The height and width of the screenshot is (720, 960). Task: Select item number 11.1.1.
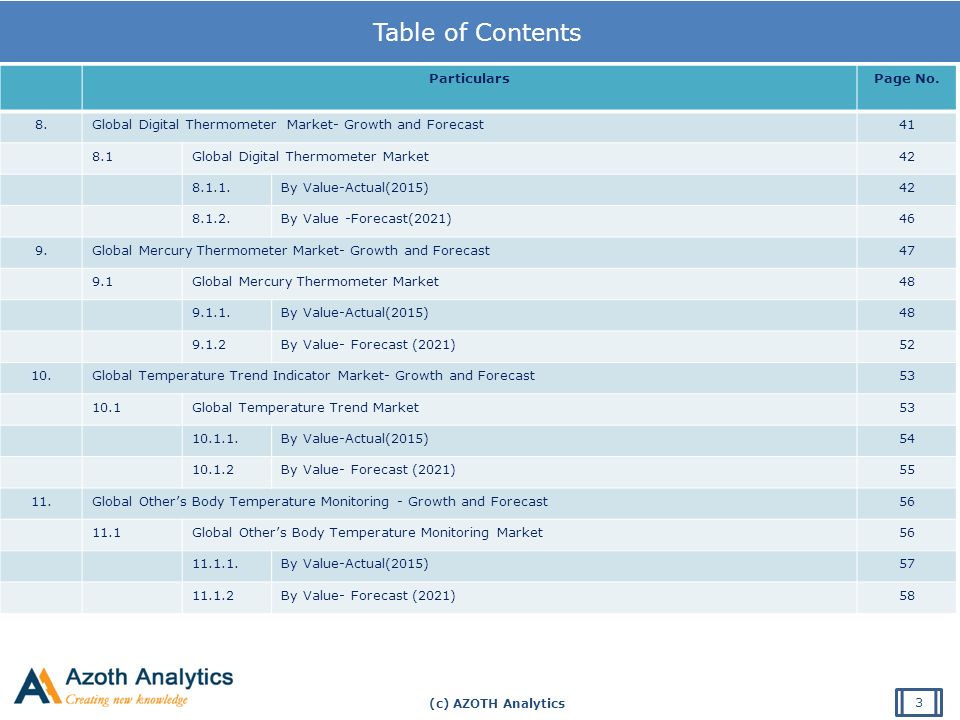click(215, 564)
